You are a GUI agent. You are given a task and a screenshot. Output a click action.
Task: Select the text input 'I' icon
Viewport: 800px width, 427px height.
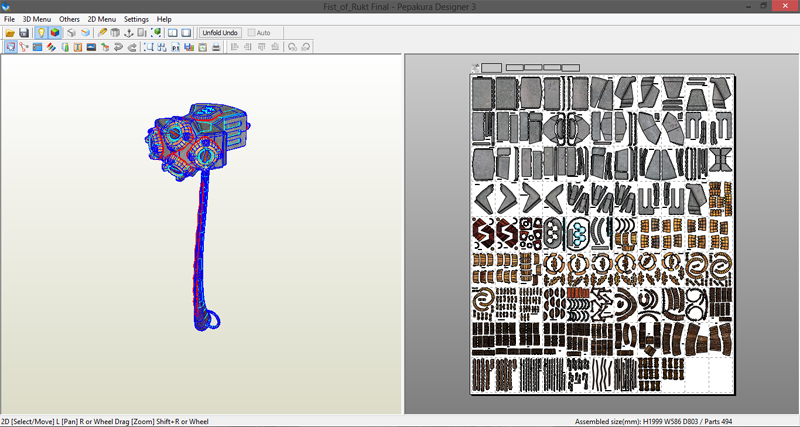pyautogui.click(x=78, y=47)
